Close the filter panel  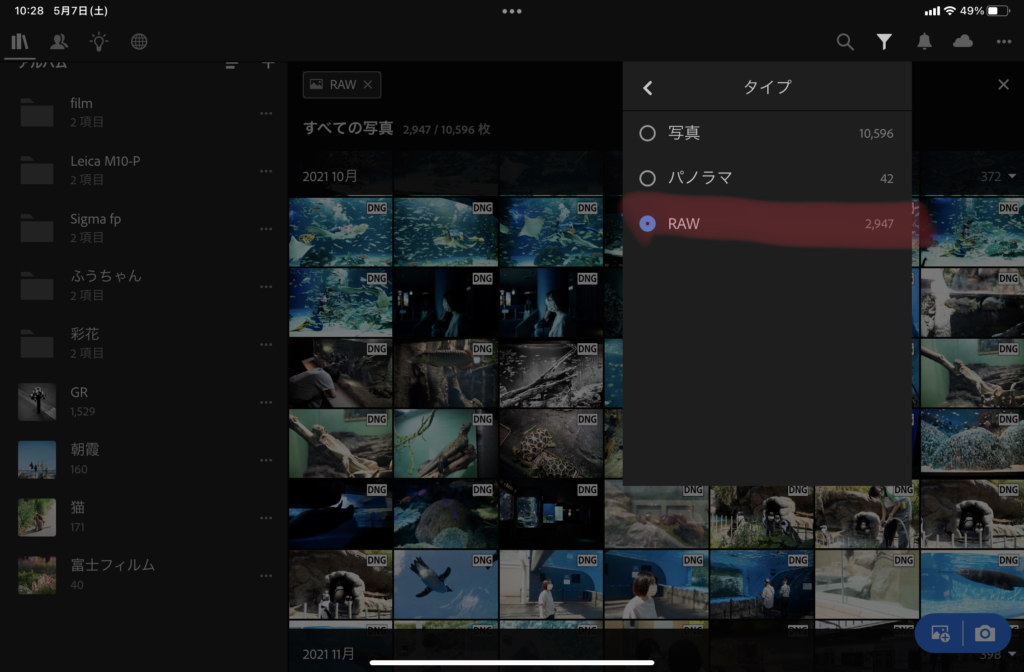coord(1003,85)
